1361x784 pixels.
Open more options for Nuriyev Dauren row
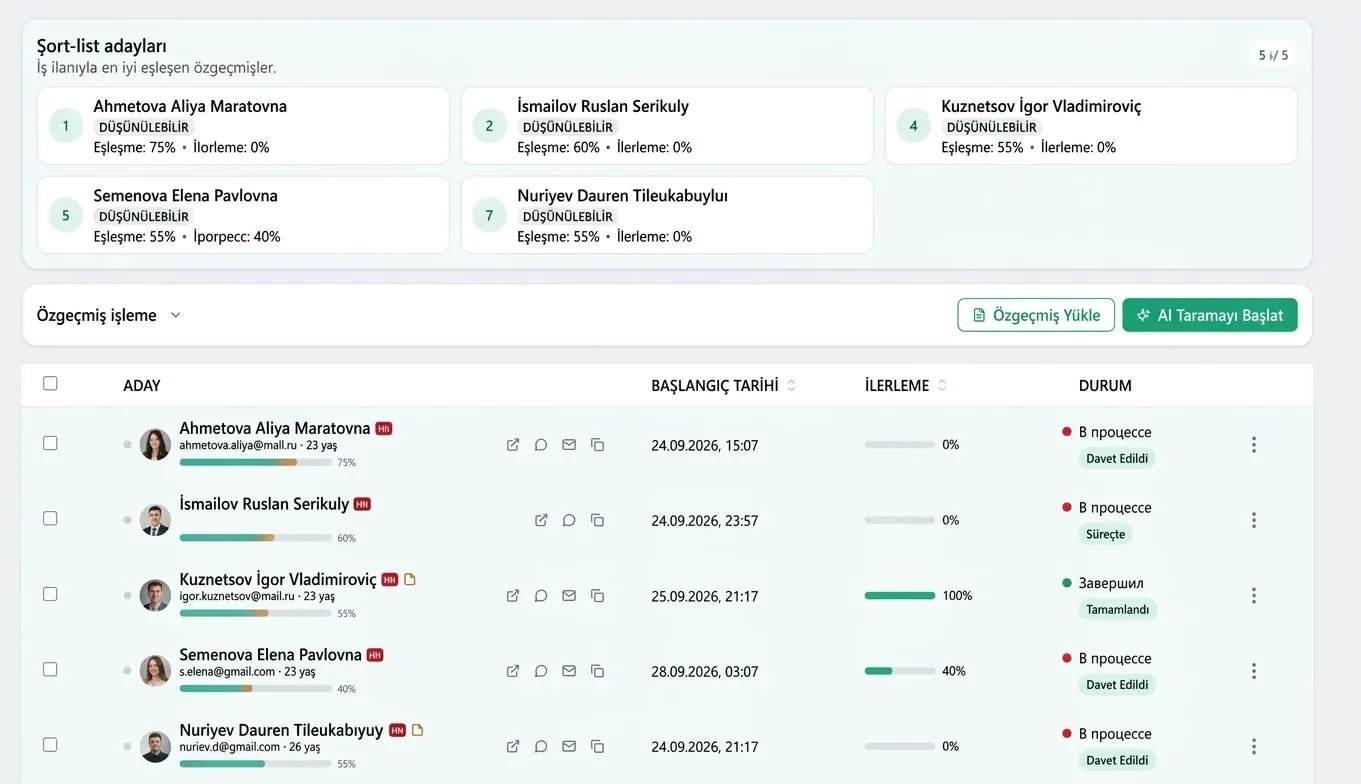[x=1254, y=746]
